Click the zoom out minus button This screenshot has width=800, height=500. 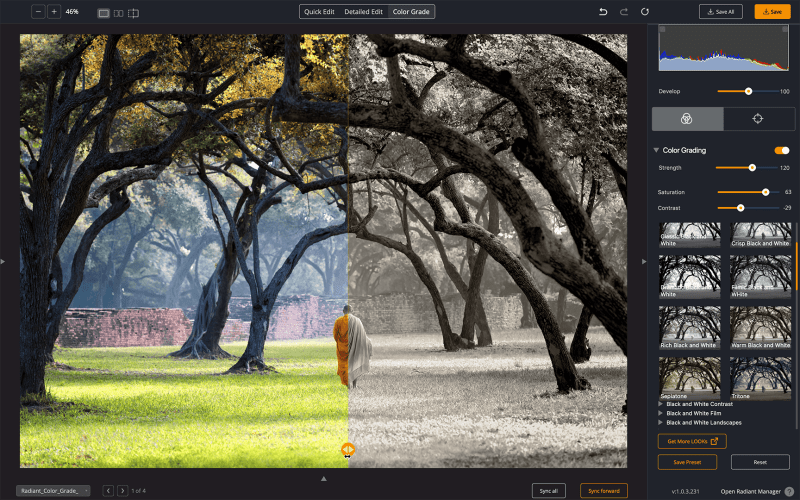coord(37,12)
